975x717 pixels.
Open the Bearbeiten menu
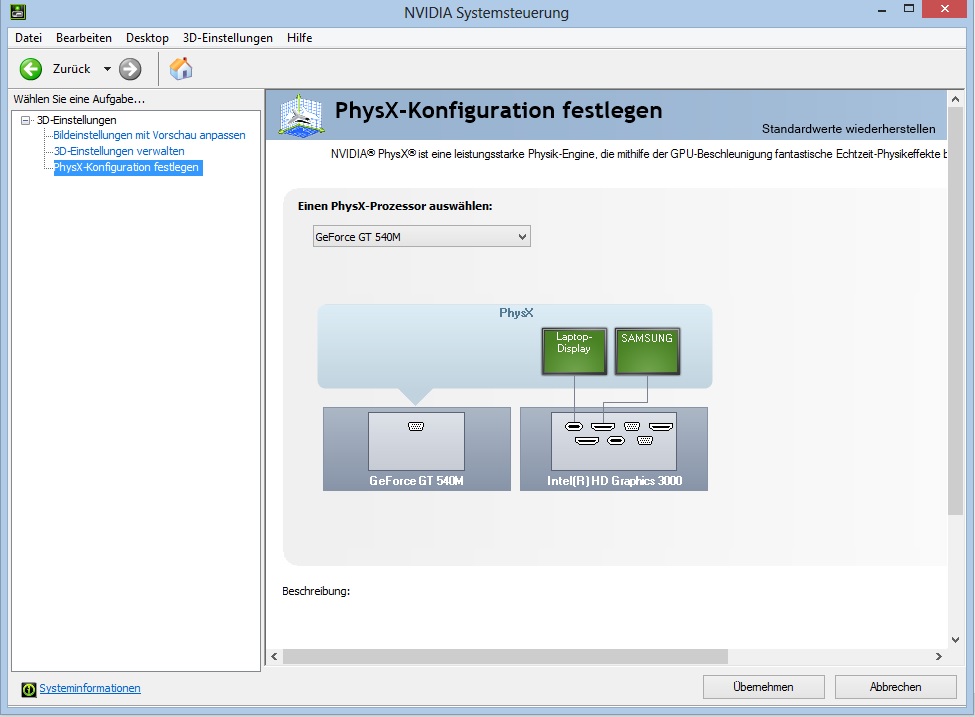84,38
